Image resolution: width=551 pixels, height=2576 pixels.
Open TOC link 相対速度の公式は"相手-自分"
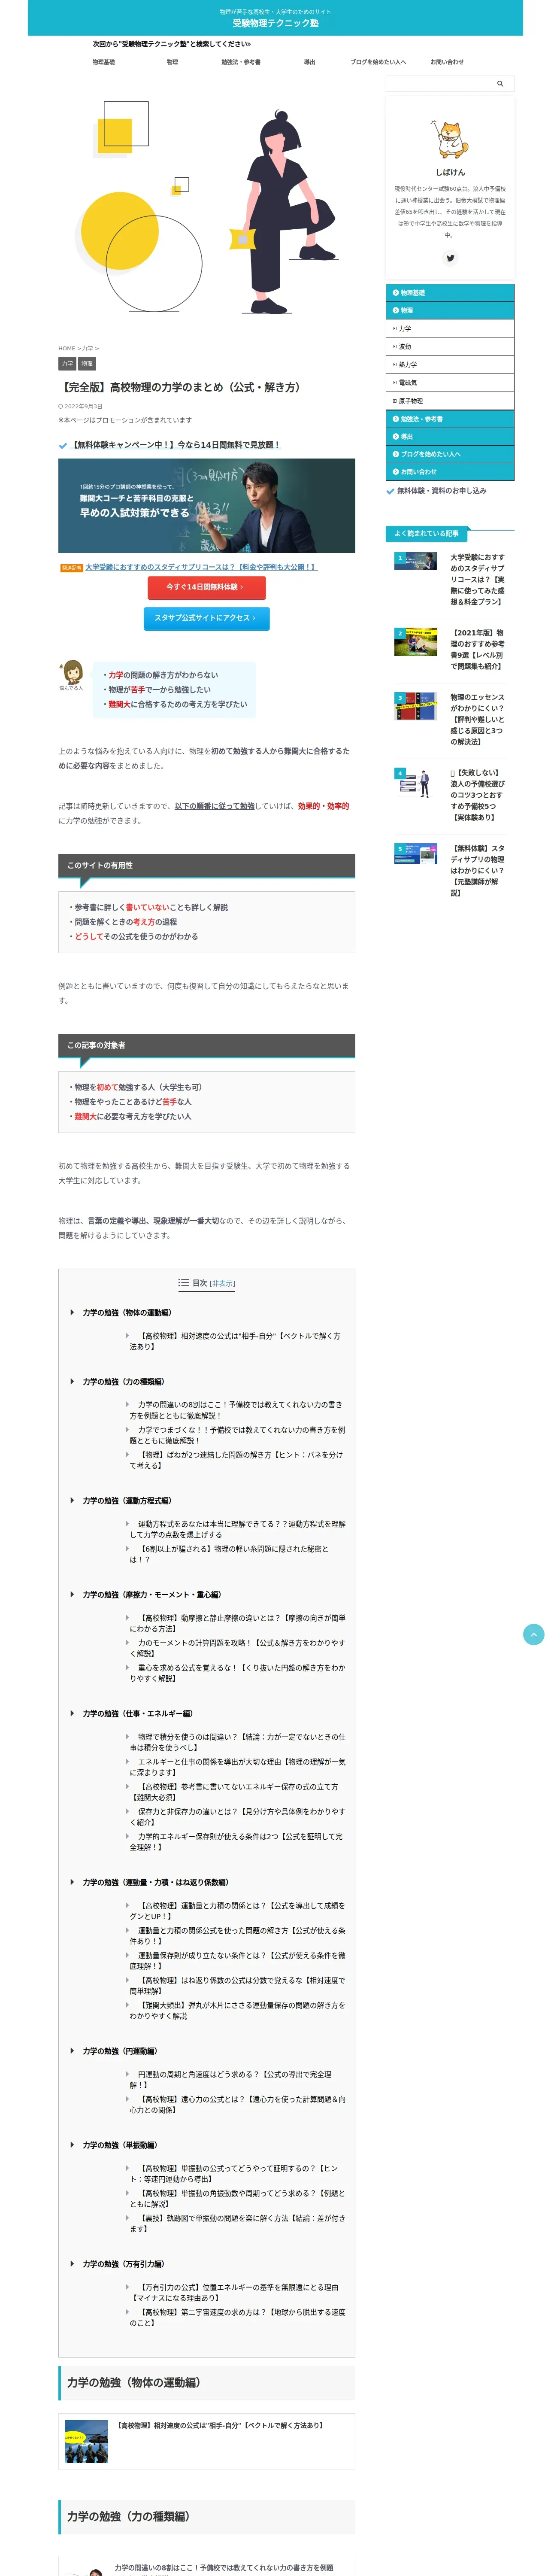point(235,1341)
